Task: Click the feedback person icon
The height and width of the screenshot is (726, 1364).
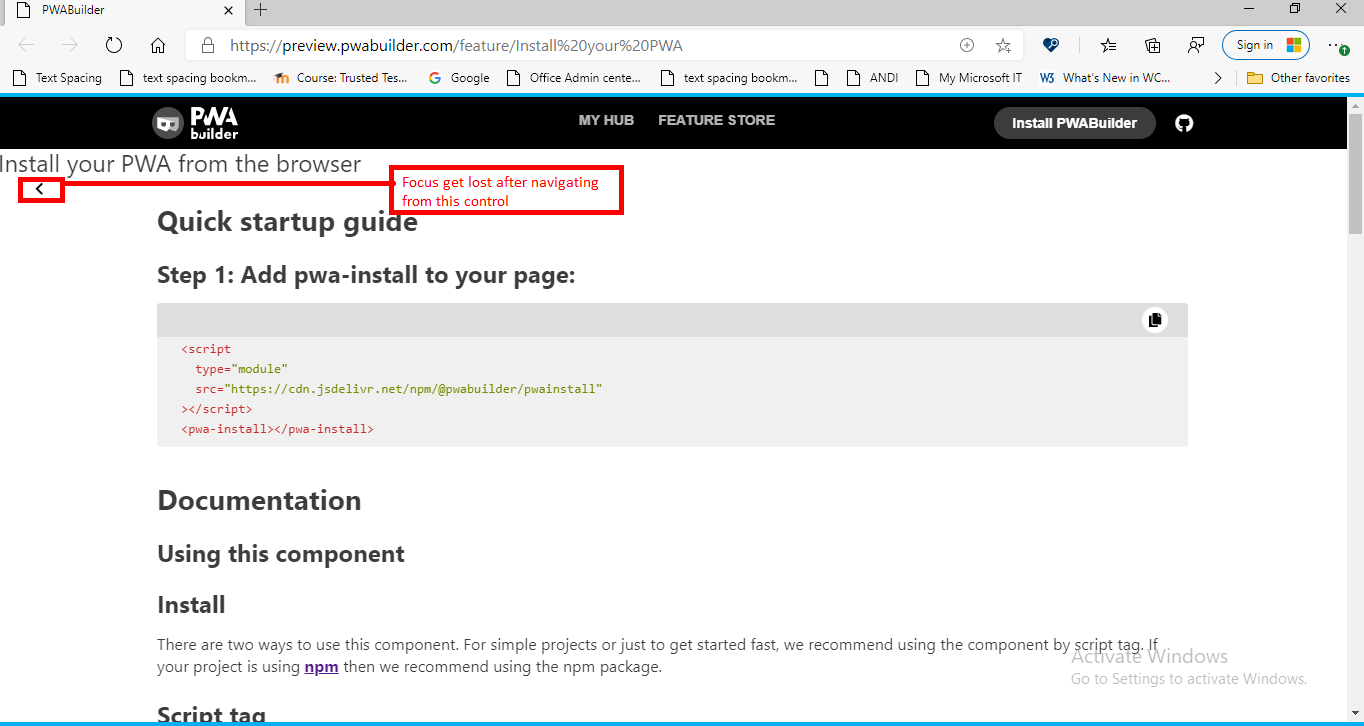Action: pos(1196,45)
